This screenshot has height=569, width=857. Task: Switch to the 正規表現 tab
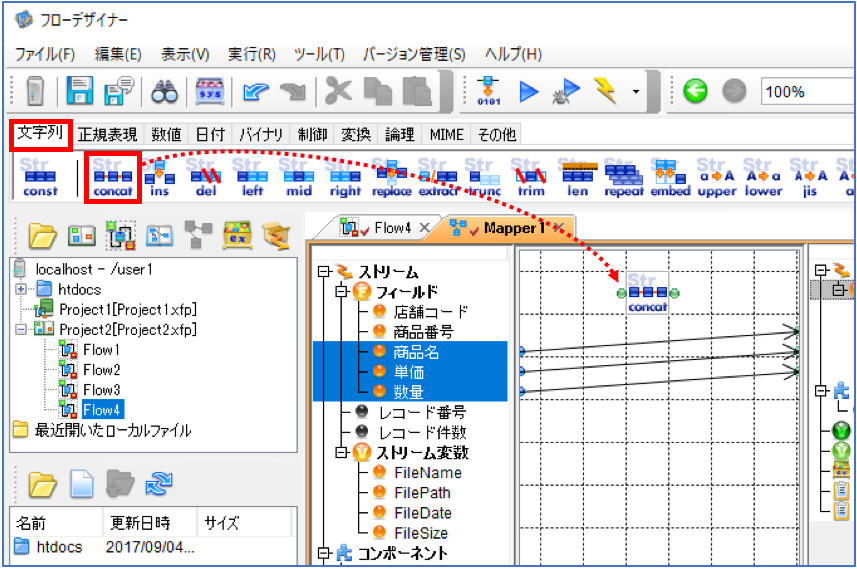point(107,134)
